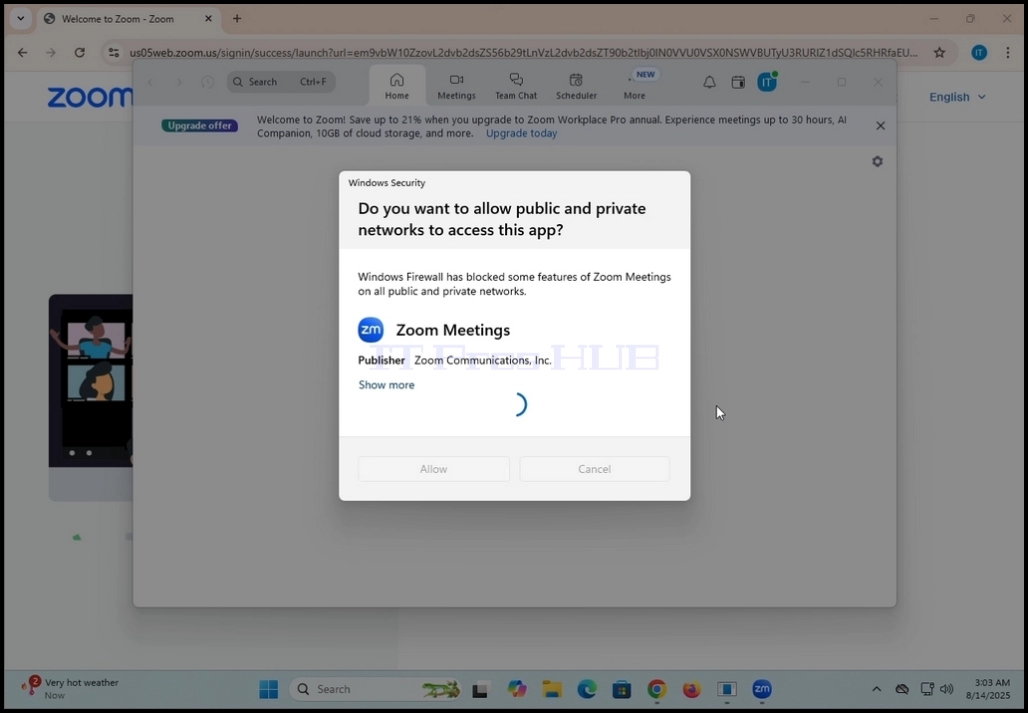Open Zoom app history clock icon
This screenshot has height=713, width=1028.
(207, 82)
